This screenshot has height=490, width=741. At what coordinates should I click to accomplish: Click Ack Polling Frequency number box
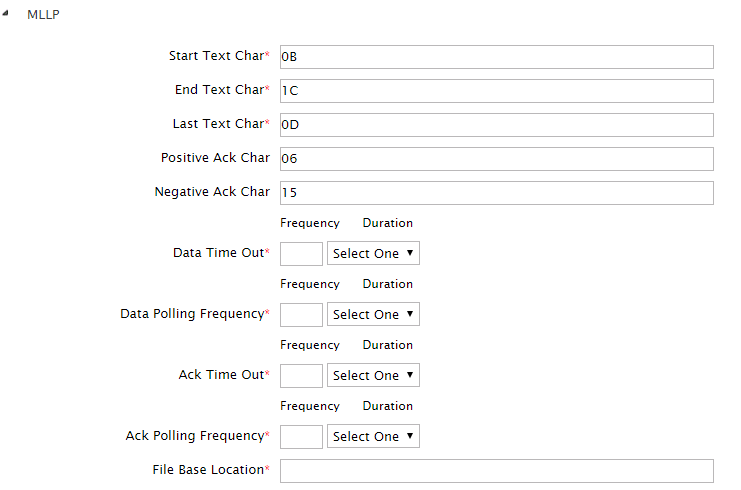pyautogui.click(x=301, y=436)
